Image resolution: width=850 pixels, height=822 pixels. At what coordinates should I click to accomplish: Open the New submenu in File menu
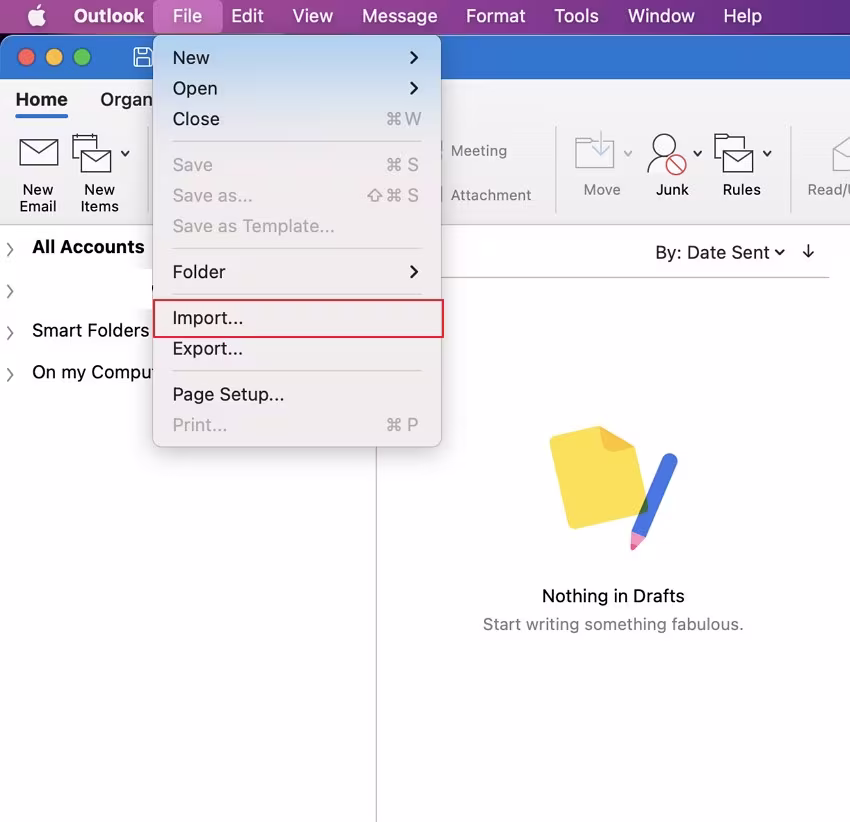pos(297,57)
